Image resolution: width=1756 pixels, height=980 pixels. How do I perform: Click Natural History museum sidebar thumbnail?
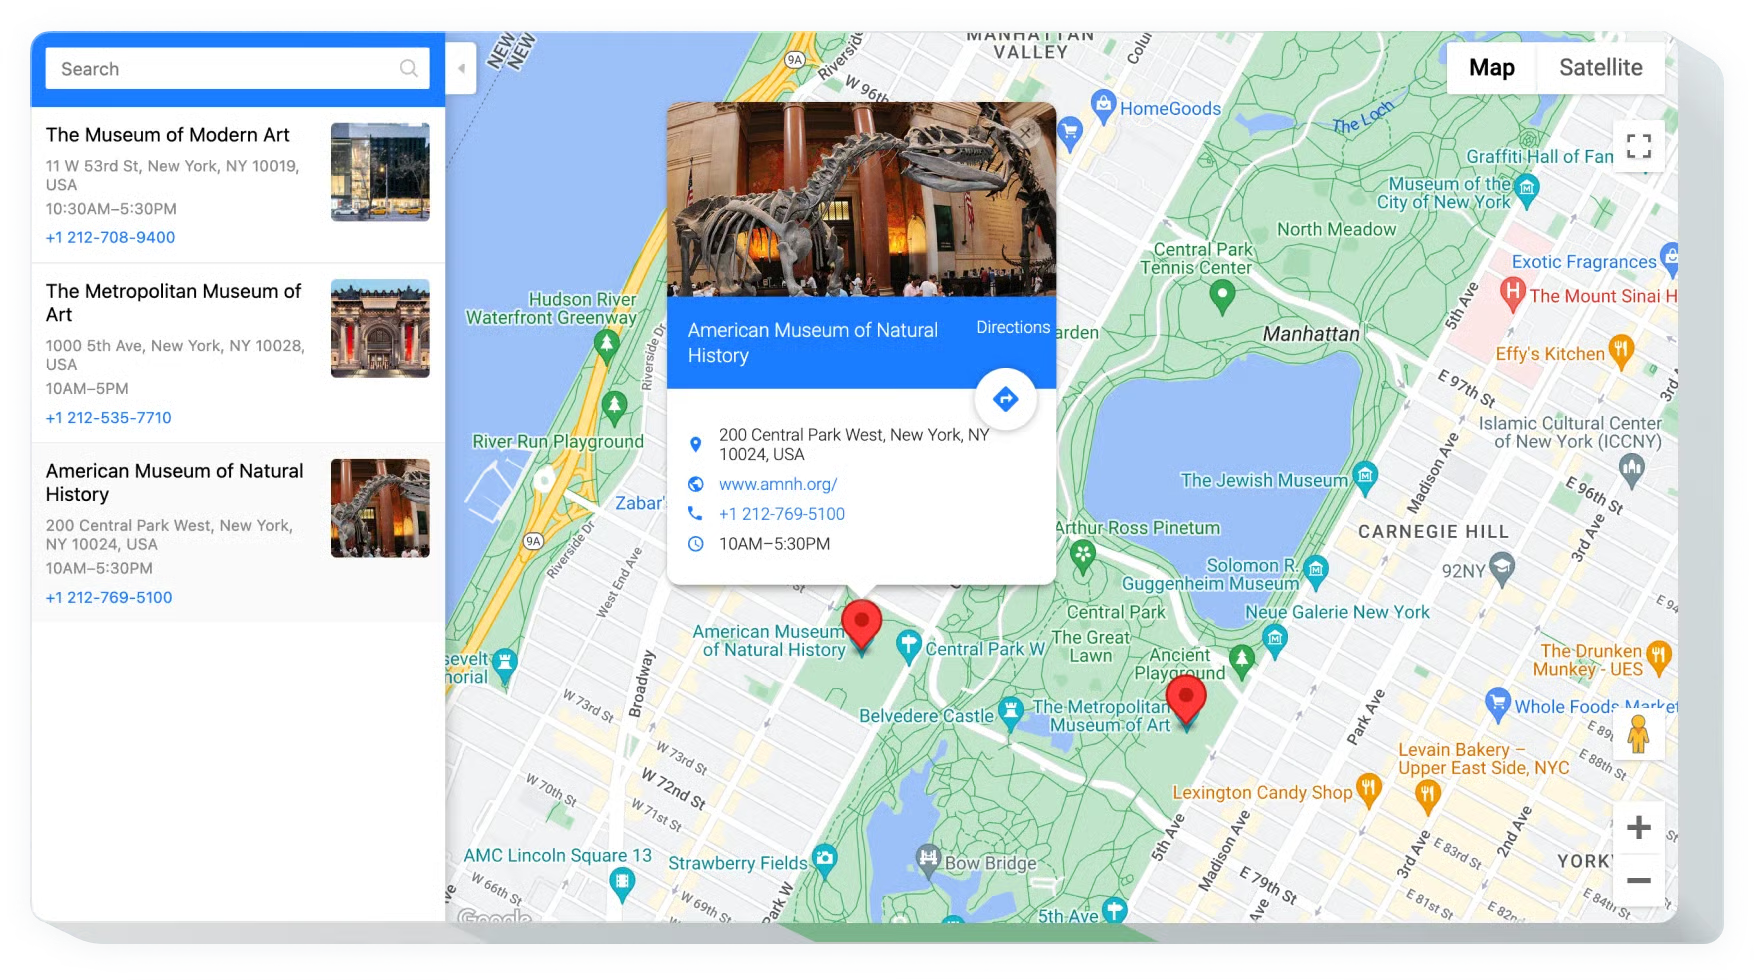[x=380, y=508]
